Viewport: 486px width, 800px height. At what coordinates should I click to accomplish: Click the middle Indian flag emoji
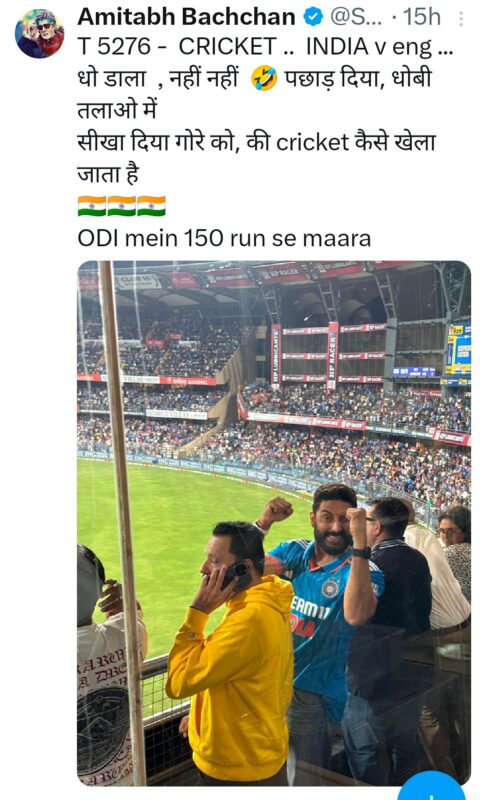pos(121,206)
